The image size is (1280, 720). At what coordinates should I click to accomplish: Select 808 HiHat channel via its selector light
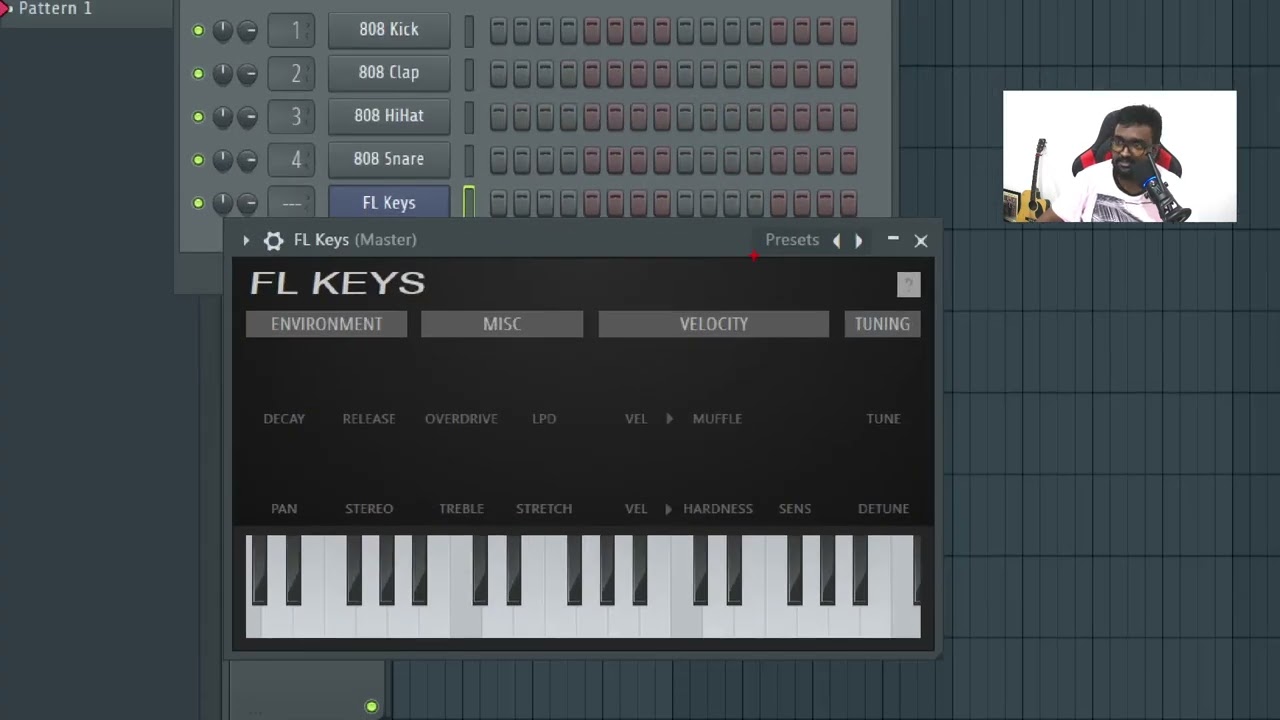(469, 116)
